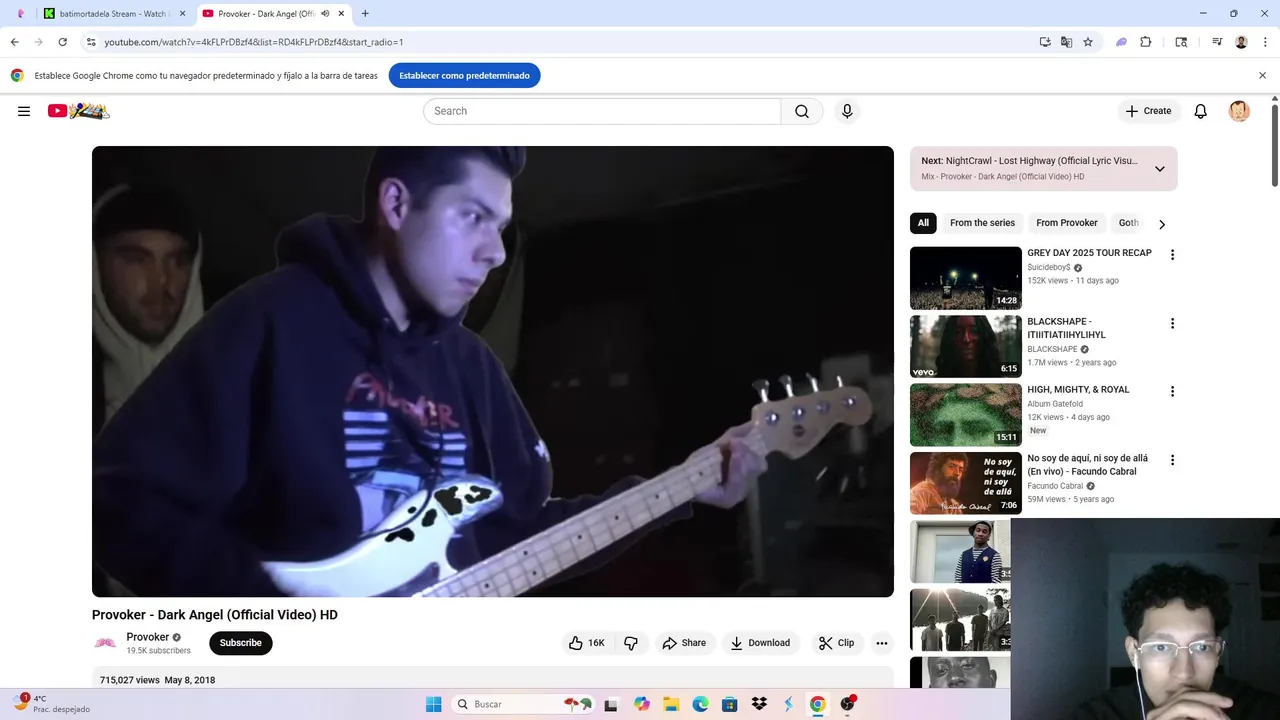This screenshot has width=1280, height=720.
Task: Open options for GREY DAY 2025 video
Action: click(1172, 255)
